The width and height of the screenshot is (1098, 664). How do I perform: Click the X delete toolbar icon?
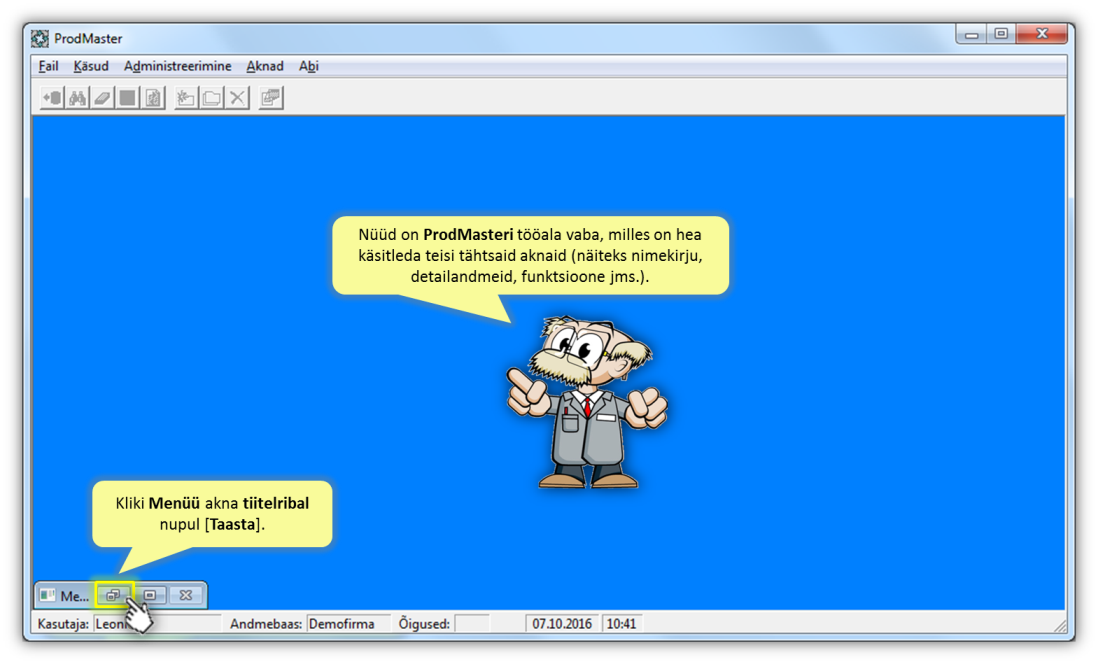click(x=237, y=98)
